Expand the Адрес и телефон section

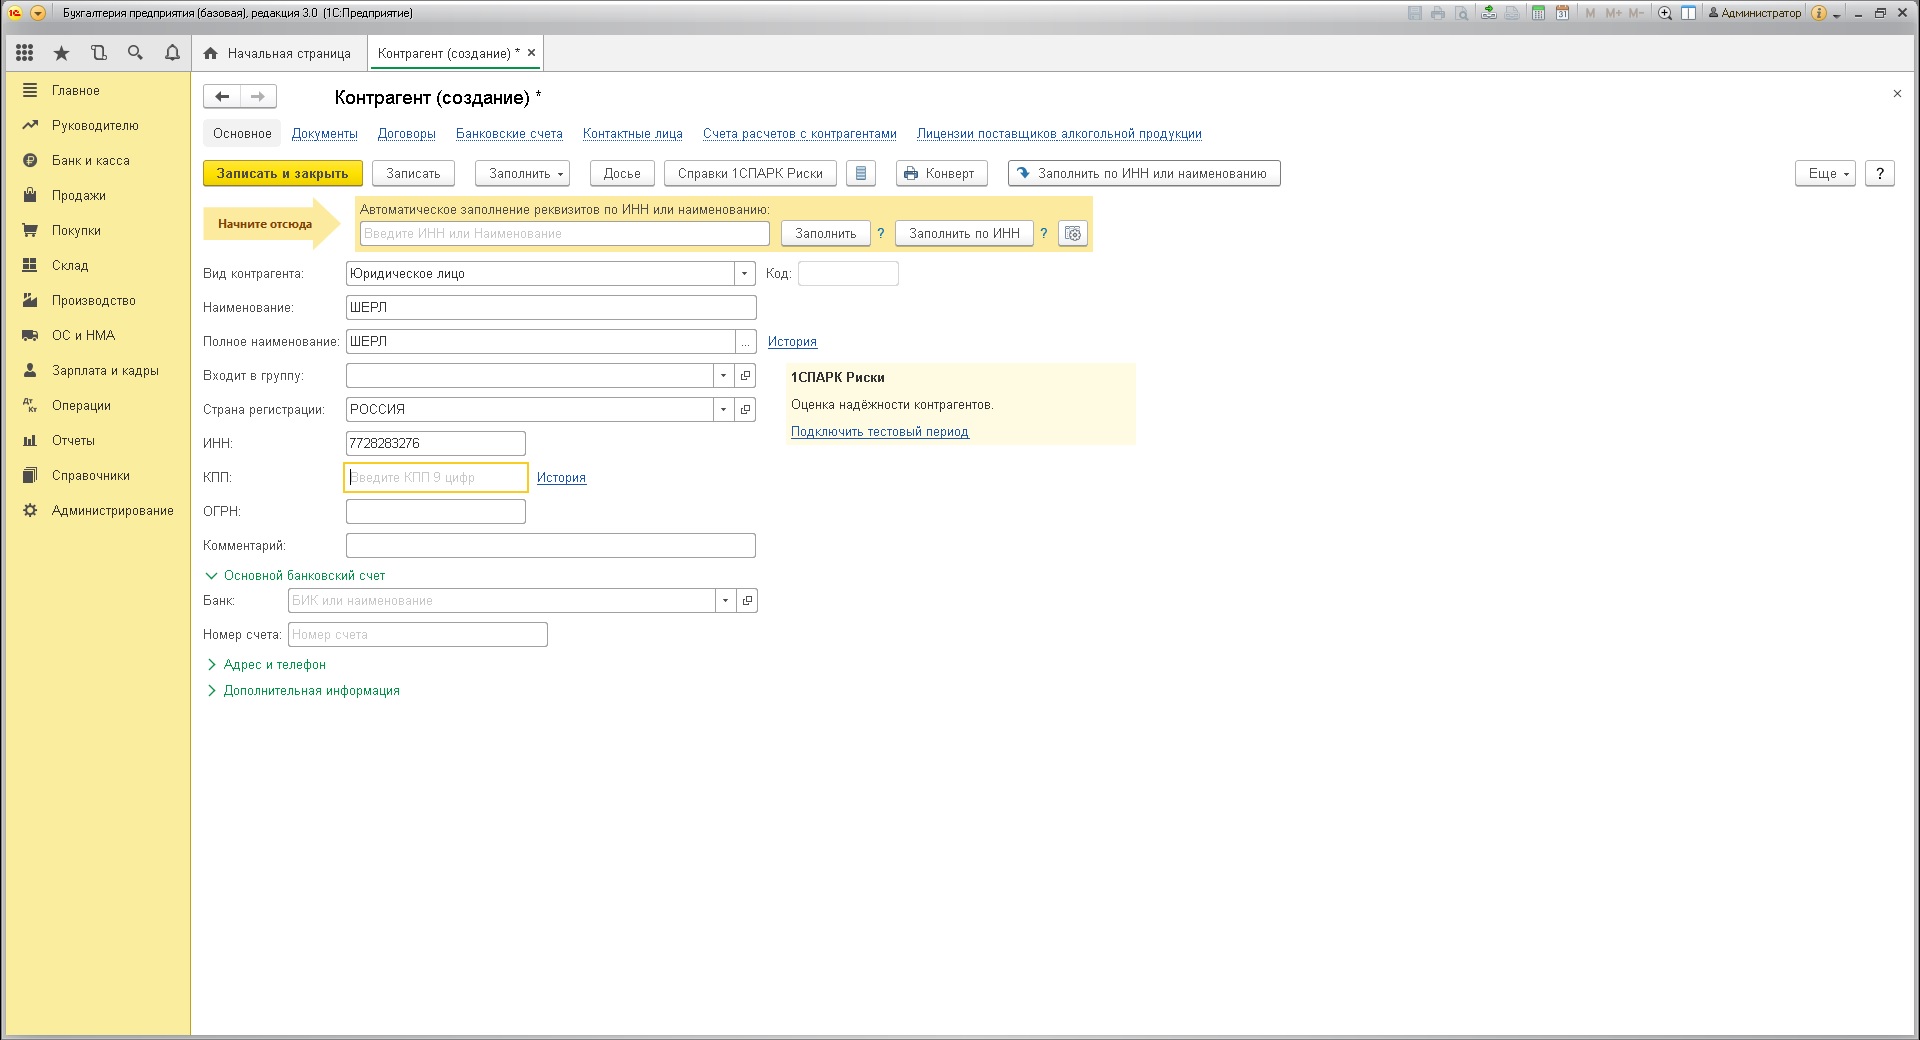tap(274, 665)
